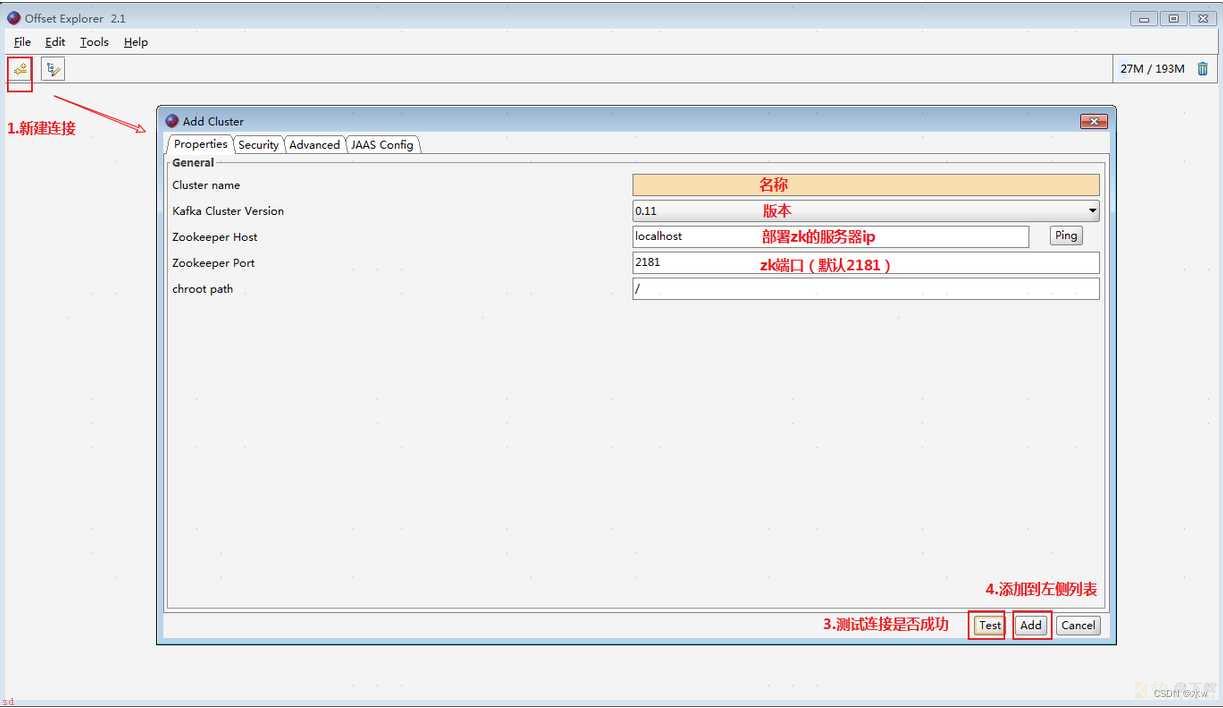Switch to the Security tab
Image resolution: width=1223 pixels, height=708 pixels.
258,145
